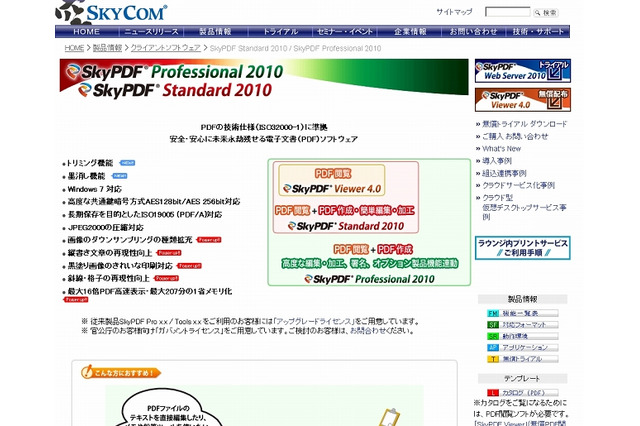Click the FM 機能一覧表 button
Image resolution: width=640 pixels, height=426 pixels.
click(523, 313)
